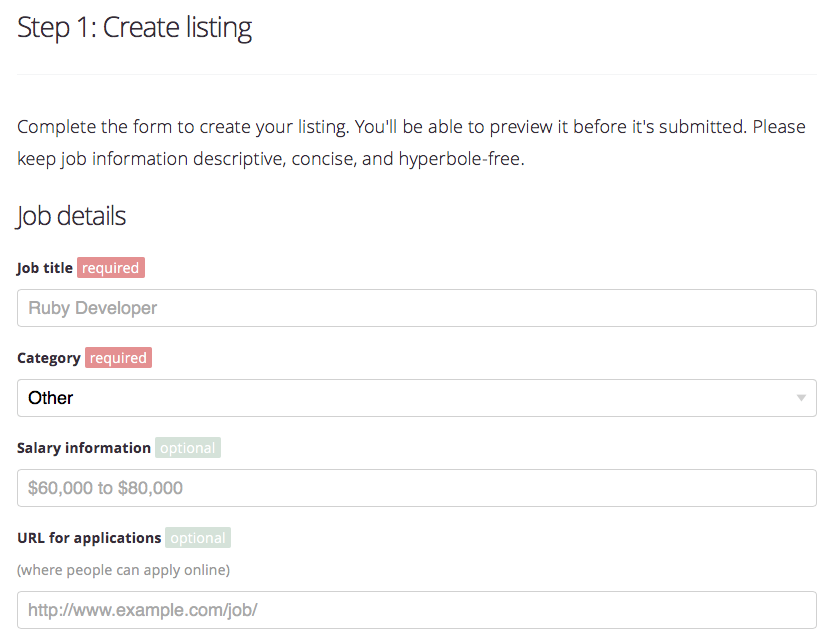Click the word 'hyperbole-free' in the intro
Image resolution: width=835 pixels, height=643 pixels.
(x=460, y=159)
